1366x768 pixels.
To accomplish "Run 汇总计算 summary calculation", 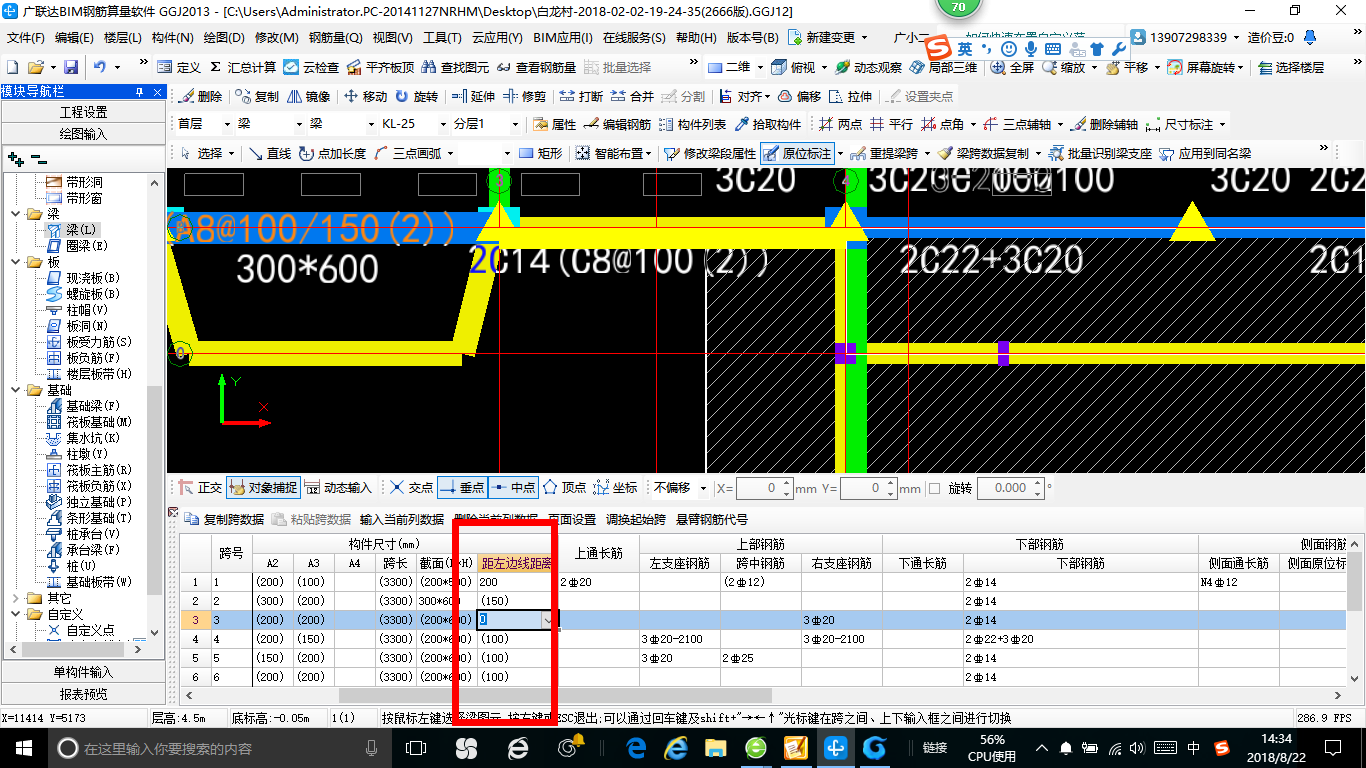I will [x=242, y=67].
